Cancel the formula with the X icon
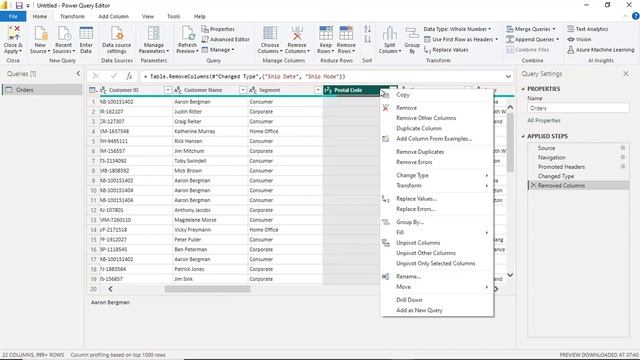This screenshot has height=360, width=640. point(96,76)
